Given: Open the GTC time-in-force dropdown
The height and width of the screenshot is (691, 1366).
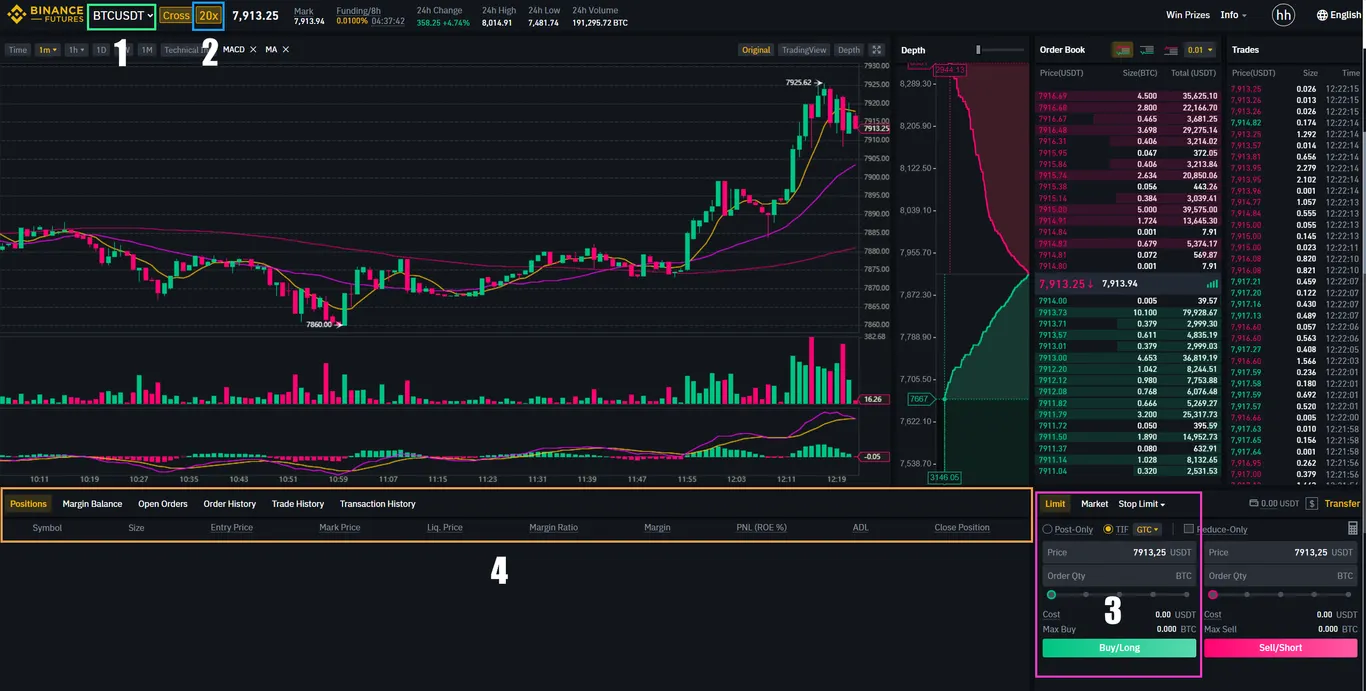Looking at the screenshot, I should point(1147,529).
